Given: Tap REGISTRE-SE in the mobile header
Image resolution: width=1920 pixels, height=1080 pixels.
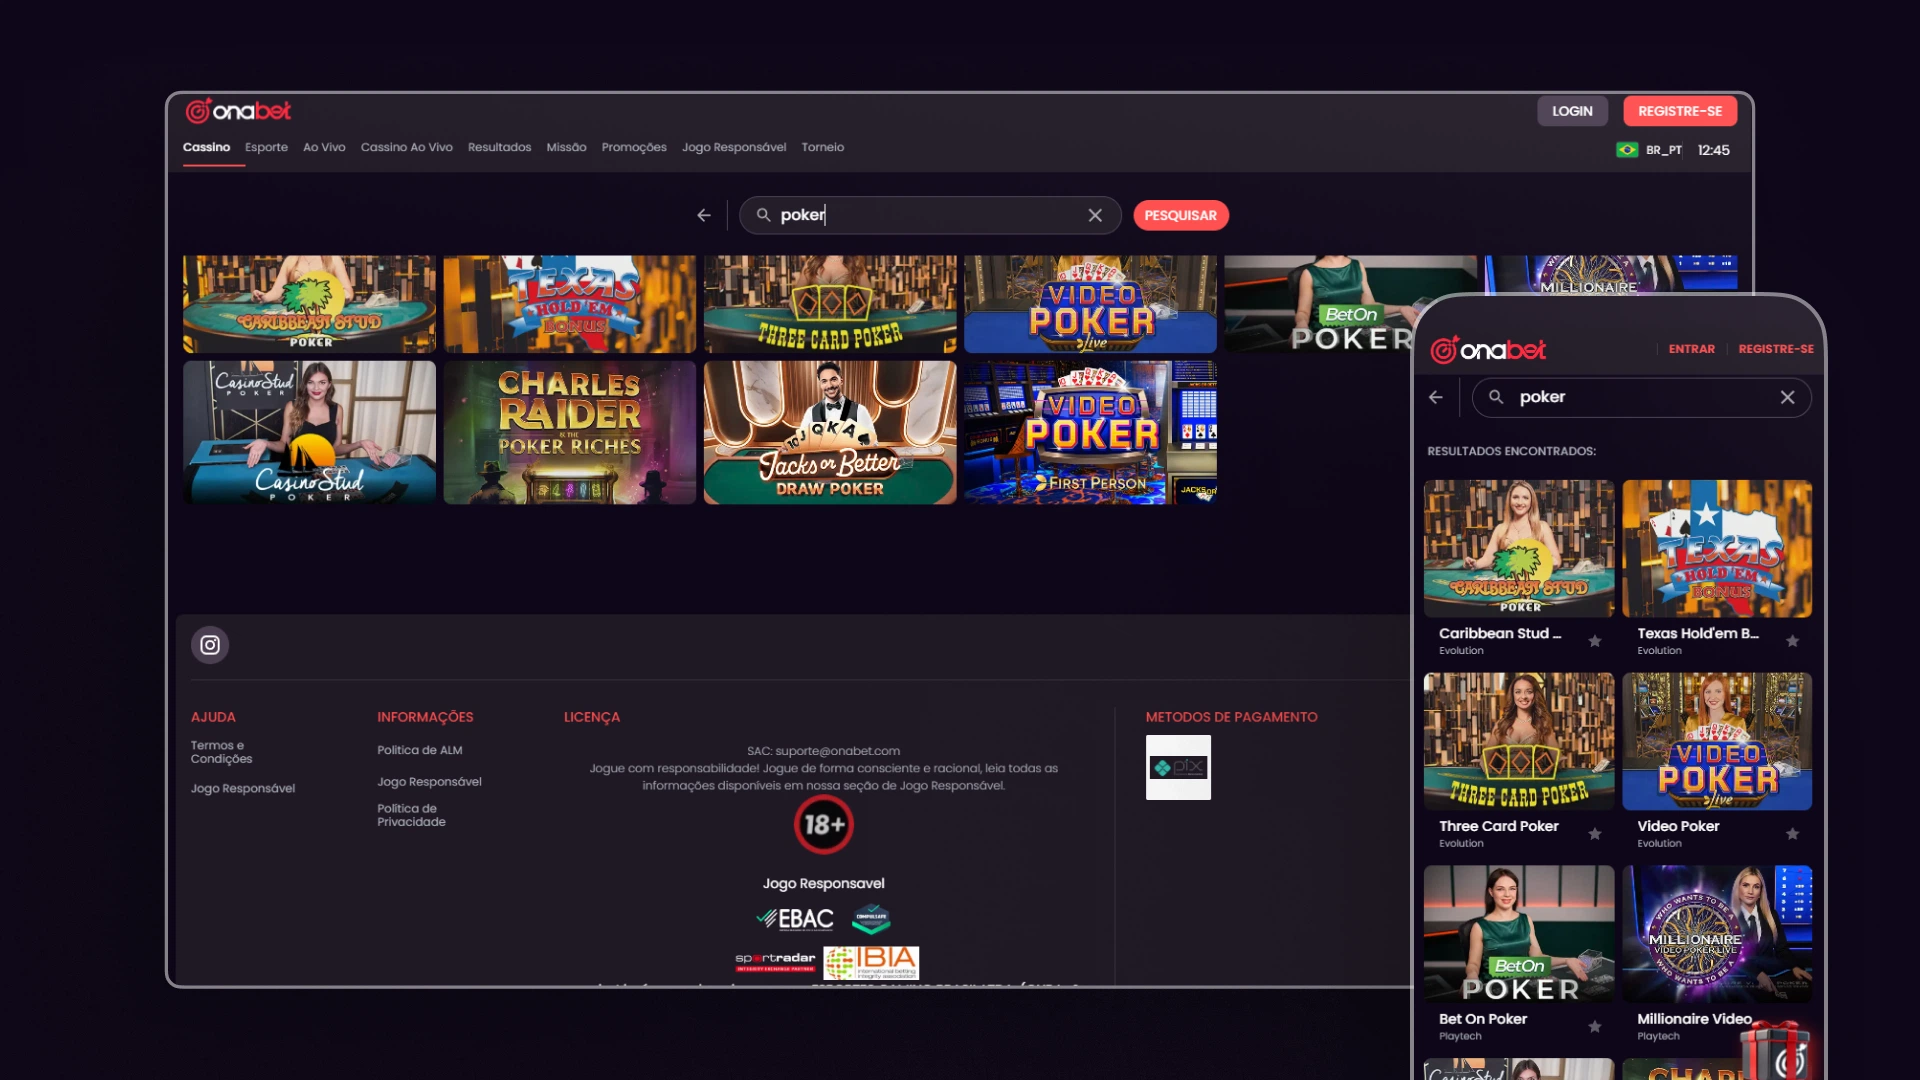Looking at the screenshot, I should click(1776, 349).
